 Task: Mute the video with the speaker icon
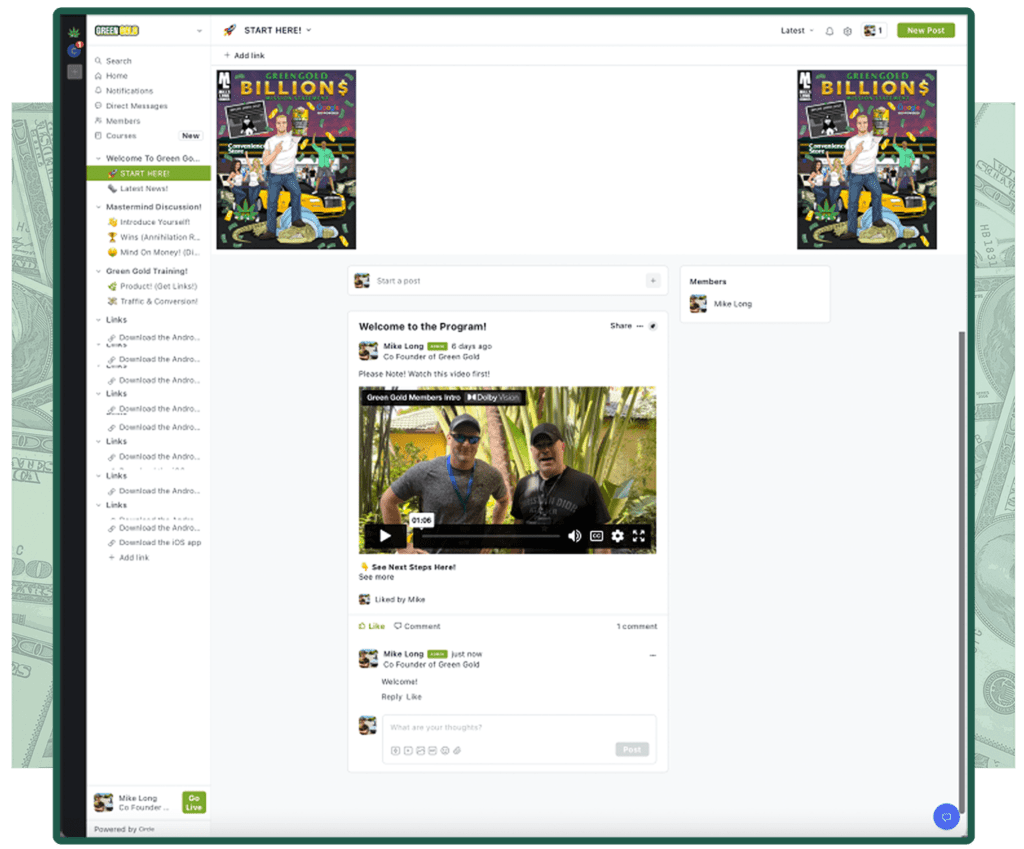575,536
